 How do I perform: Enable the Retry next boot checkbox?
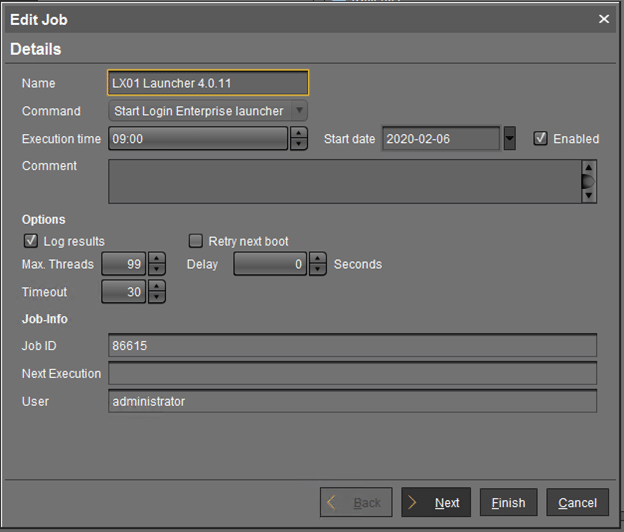coord(195,241)
